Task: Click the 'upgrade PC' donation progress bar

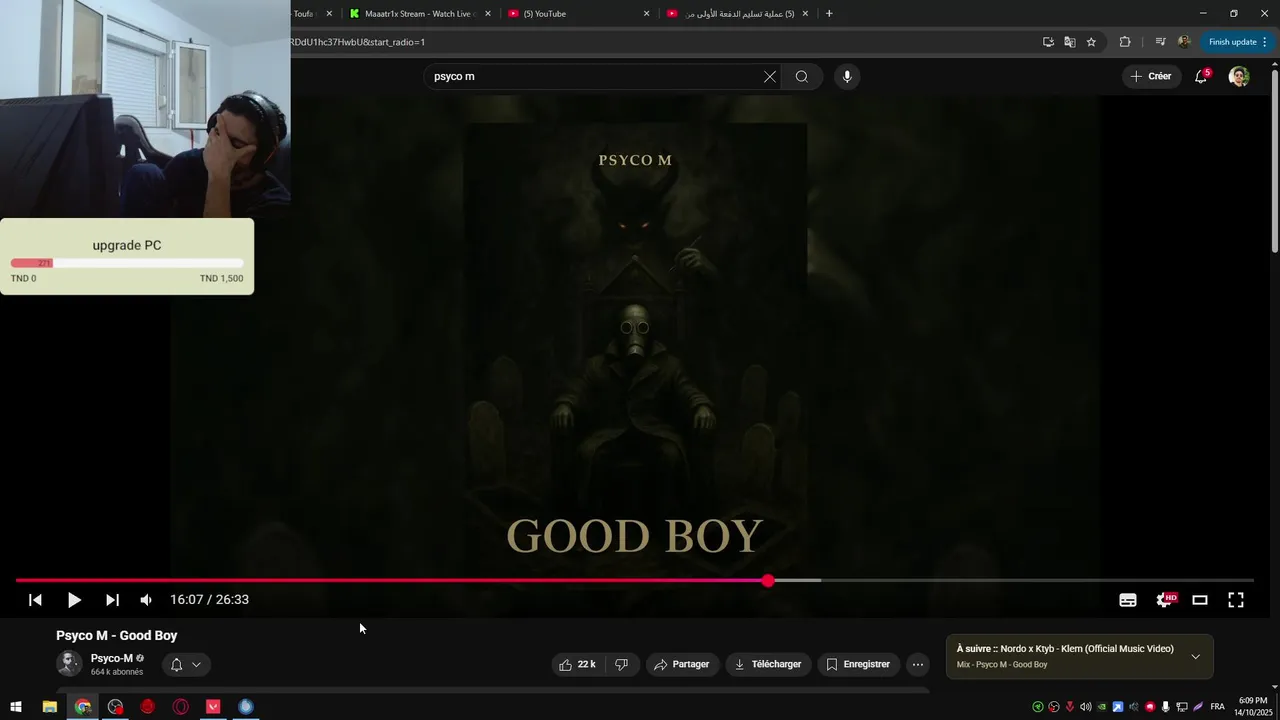Action: (127, 263)
